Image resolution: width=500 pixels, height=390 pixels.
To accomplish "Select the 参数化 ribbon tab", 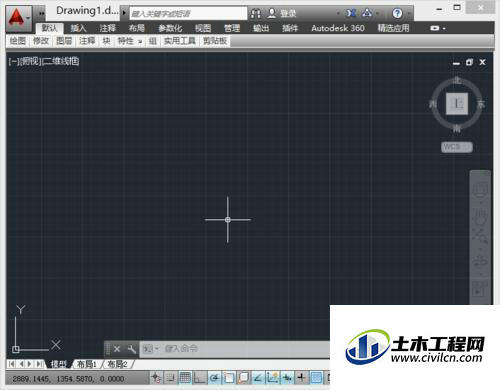I will pos(170,28).
